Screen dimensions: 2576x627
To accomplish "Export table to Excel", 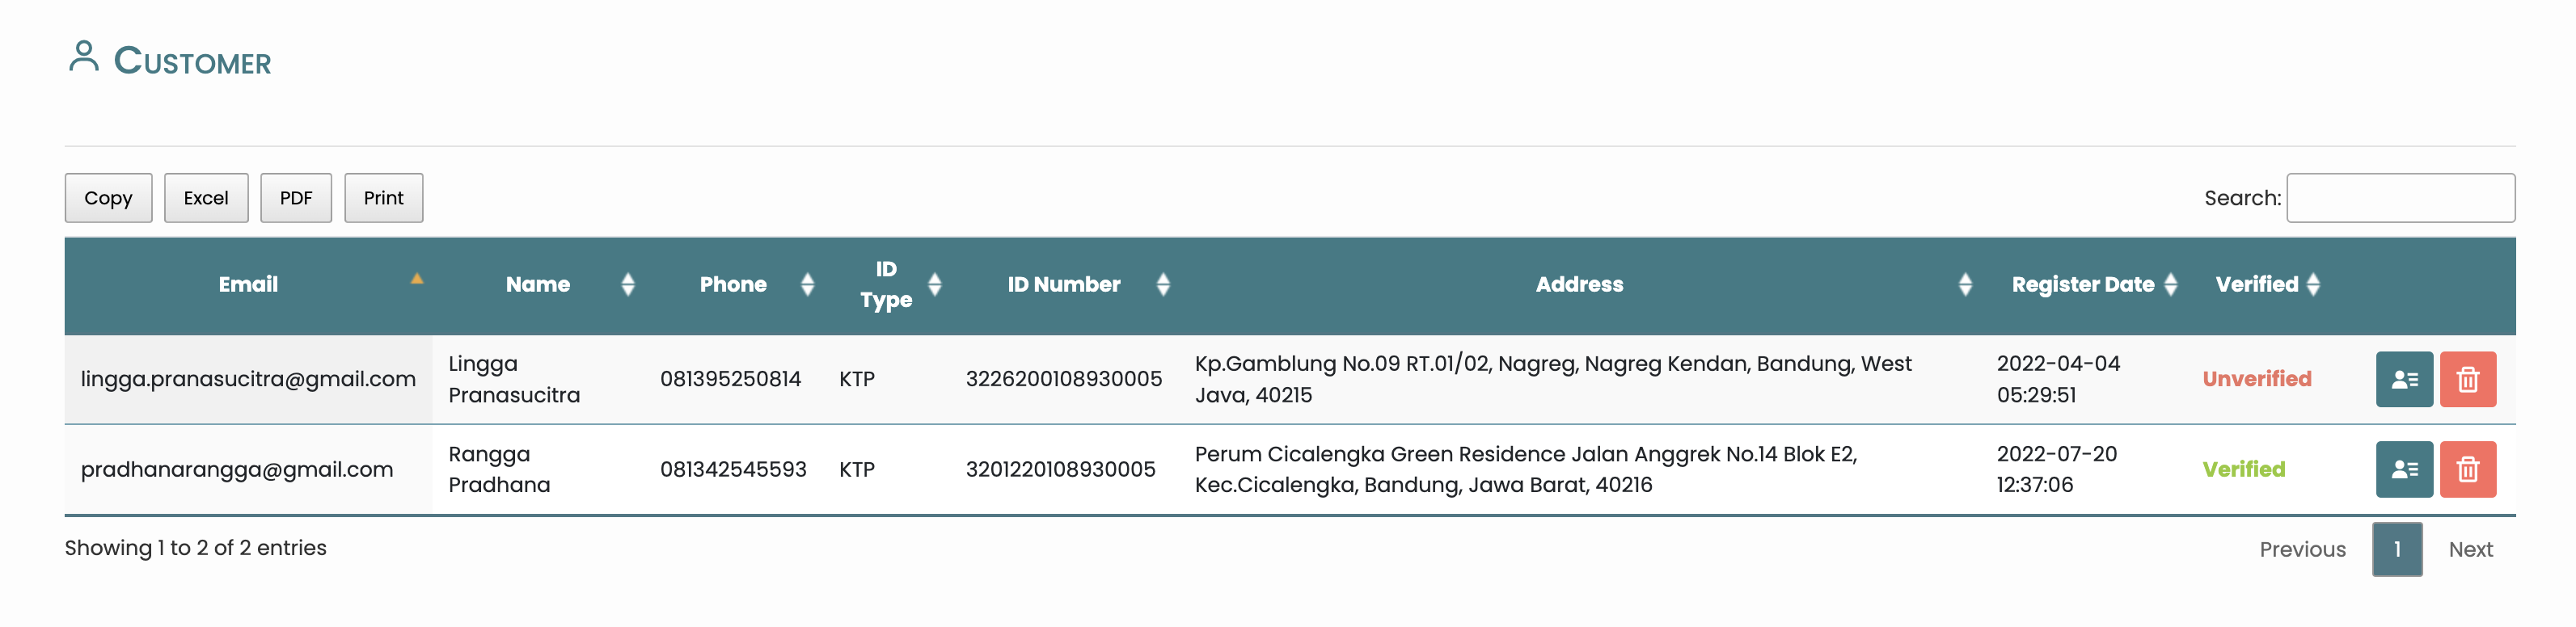I will [206, 198].
